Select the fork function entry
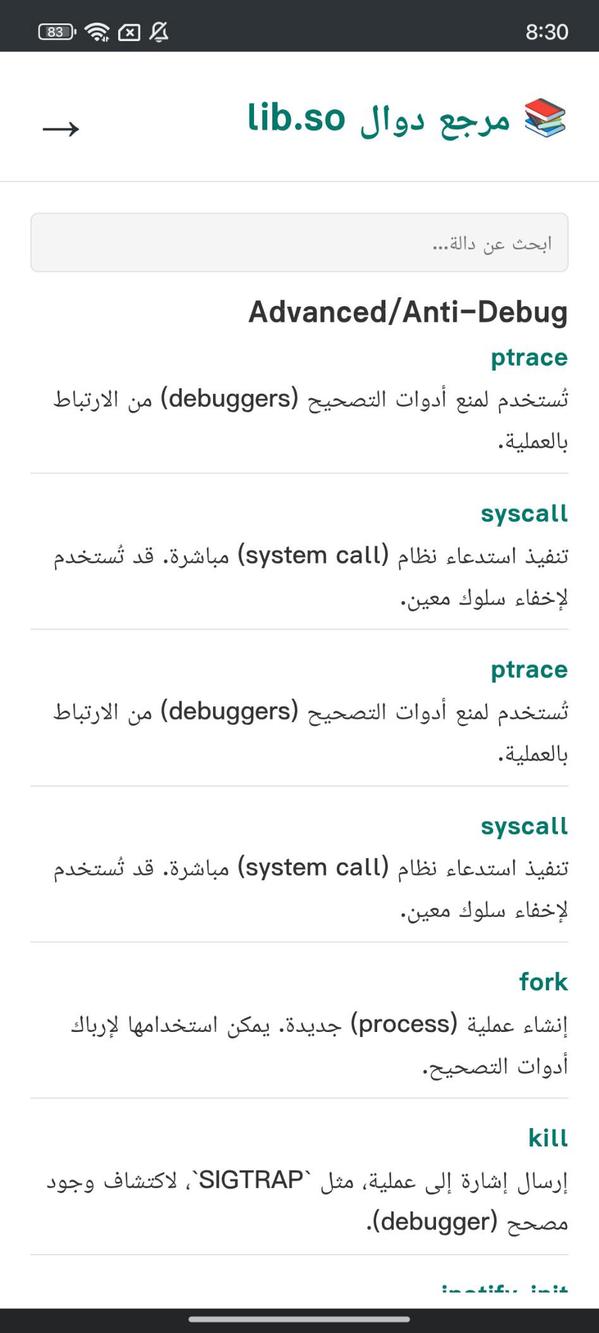 click(x=543, y=982)
